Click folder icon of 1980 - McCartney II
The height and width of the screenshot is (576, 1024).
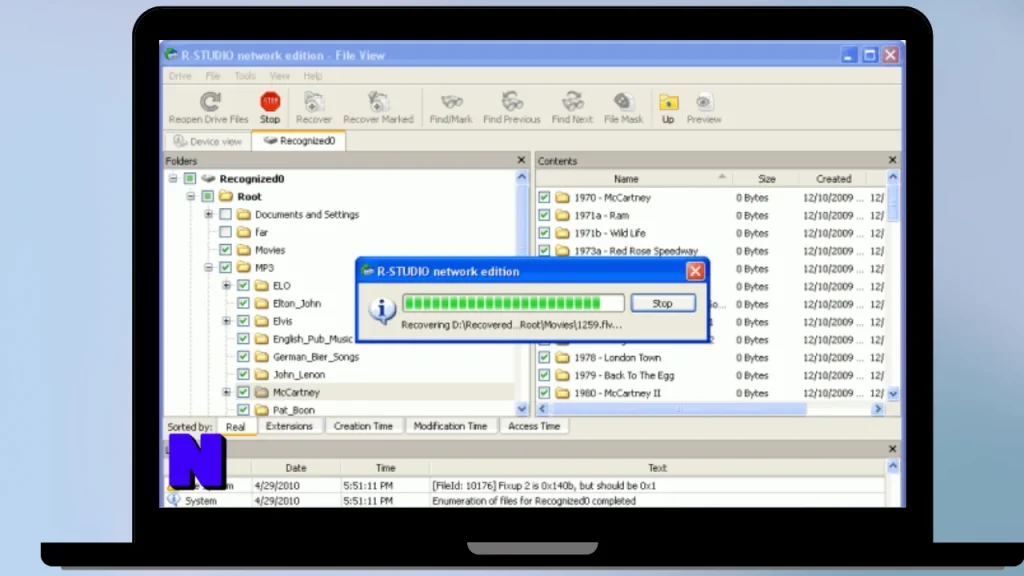tap(562, 393)
